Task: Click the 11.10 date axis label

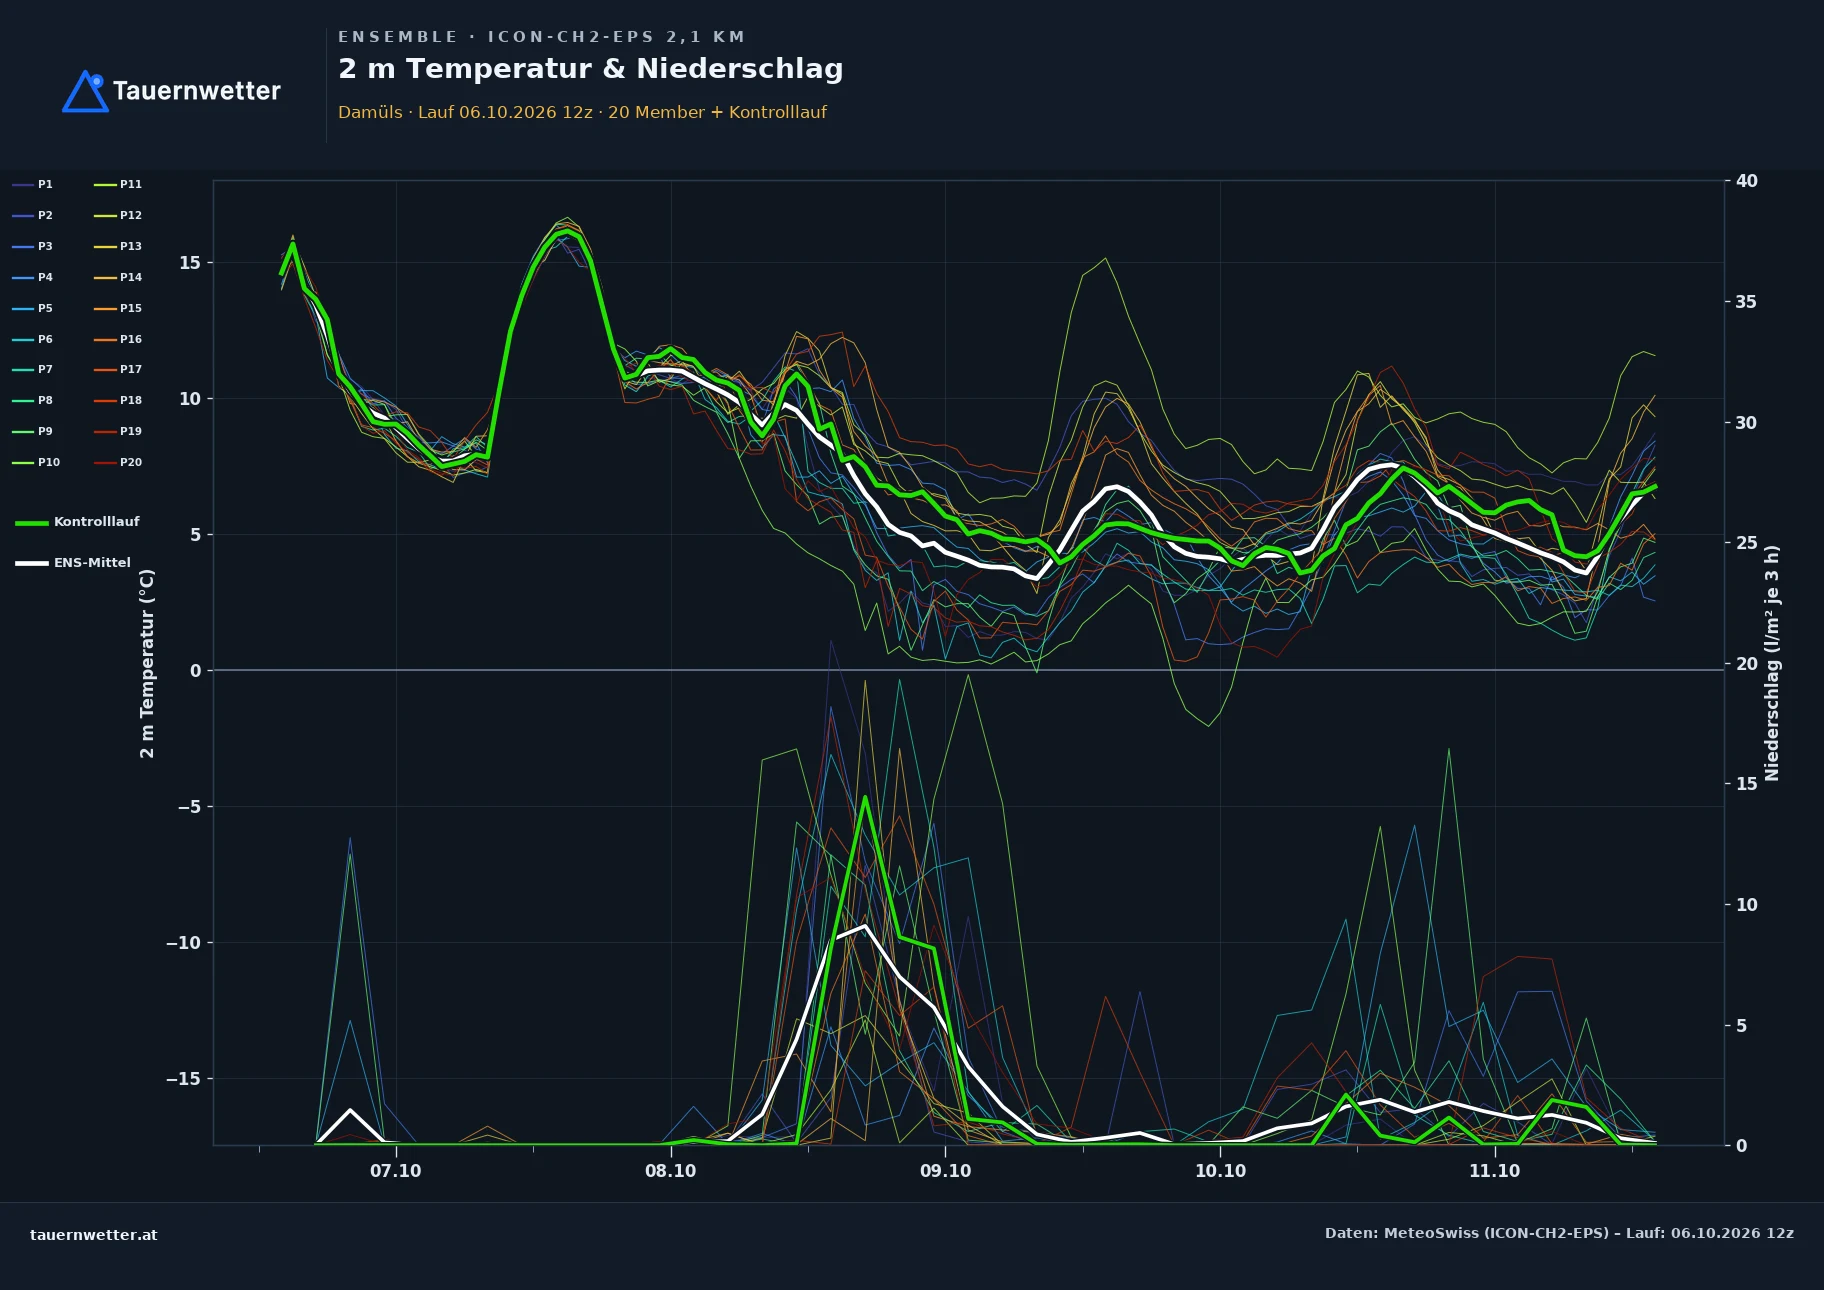Action: [x=1494, y=1171]
